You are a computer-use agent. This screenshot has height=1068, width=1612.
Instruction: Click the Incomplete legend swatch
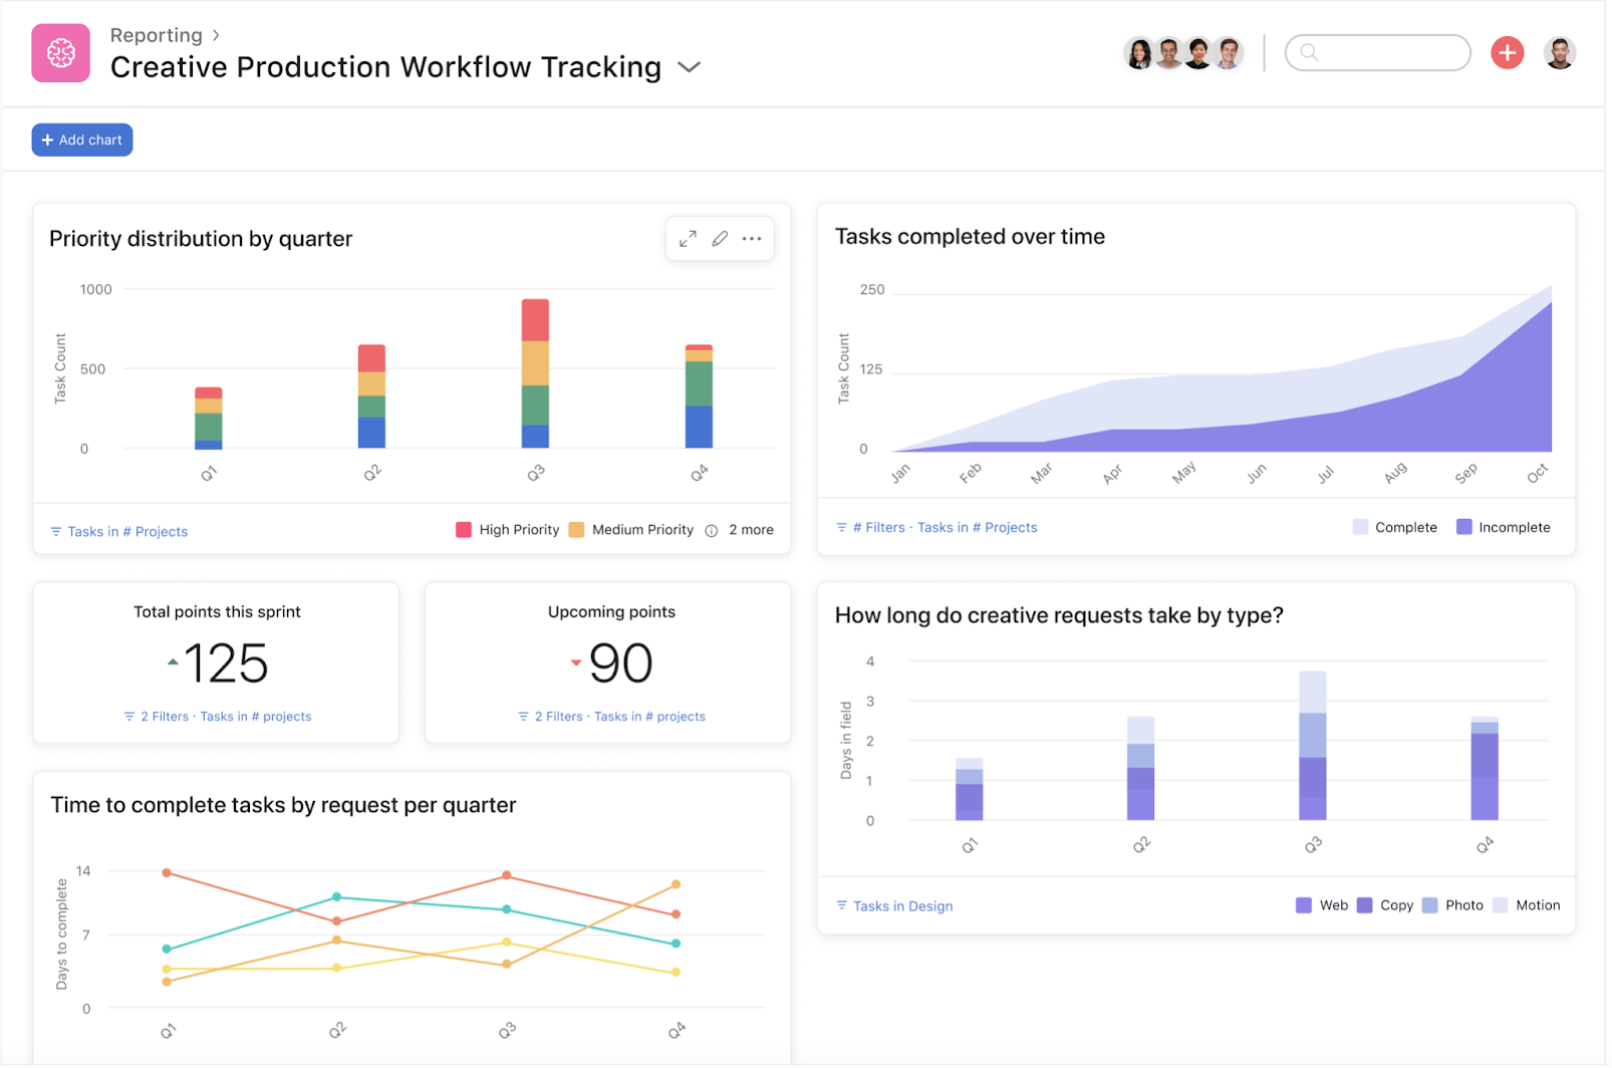(x=1464, y=527)
